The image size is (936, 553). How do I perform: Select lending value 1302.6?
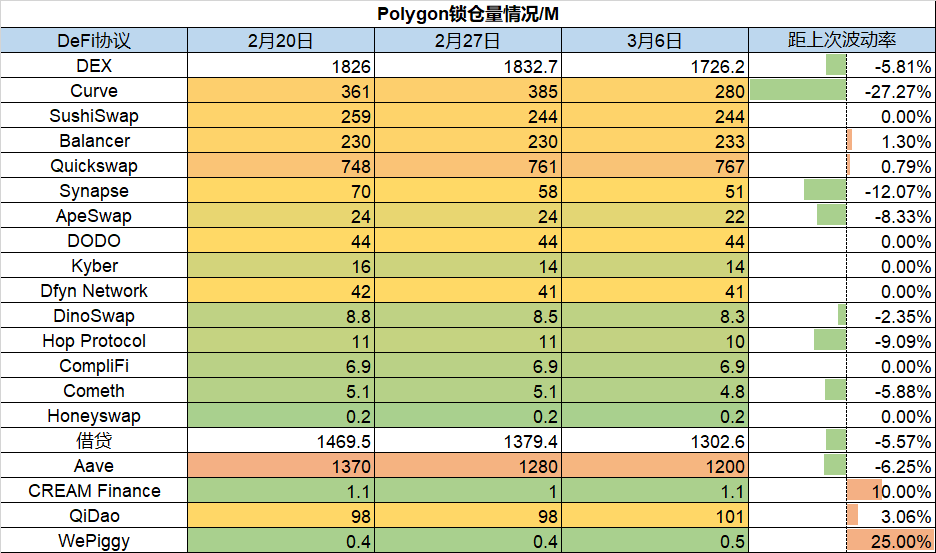coord(654,440)
